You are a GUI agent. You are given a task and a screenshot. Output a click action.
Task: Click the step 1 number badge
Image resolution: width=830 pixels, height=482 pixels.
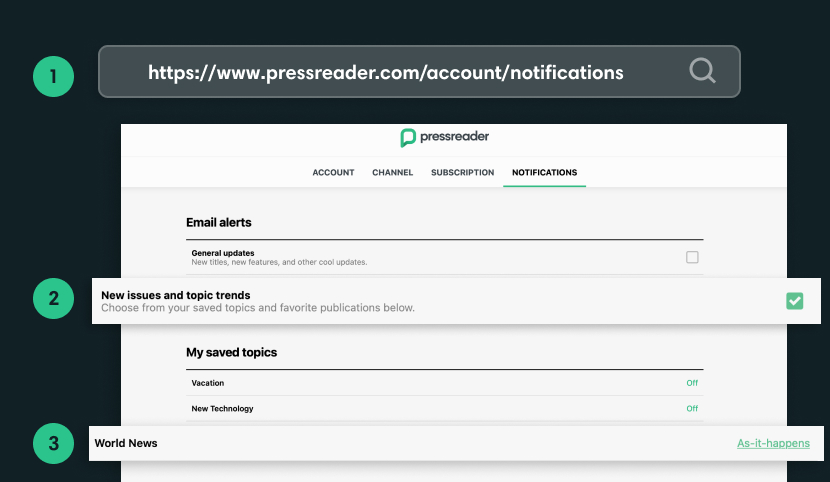click(x=54, y=76)
